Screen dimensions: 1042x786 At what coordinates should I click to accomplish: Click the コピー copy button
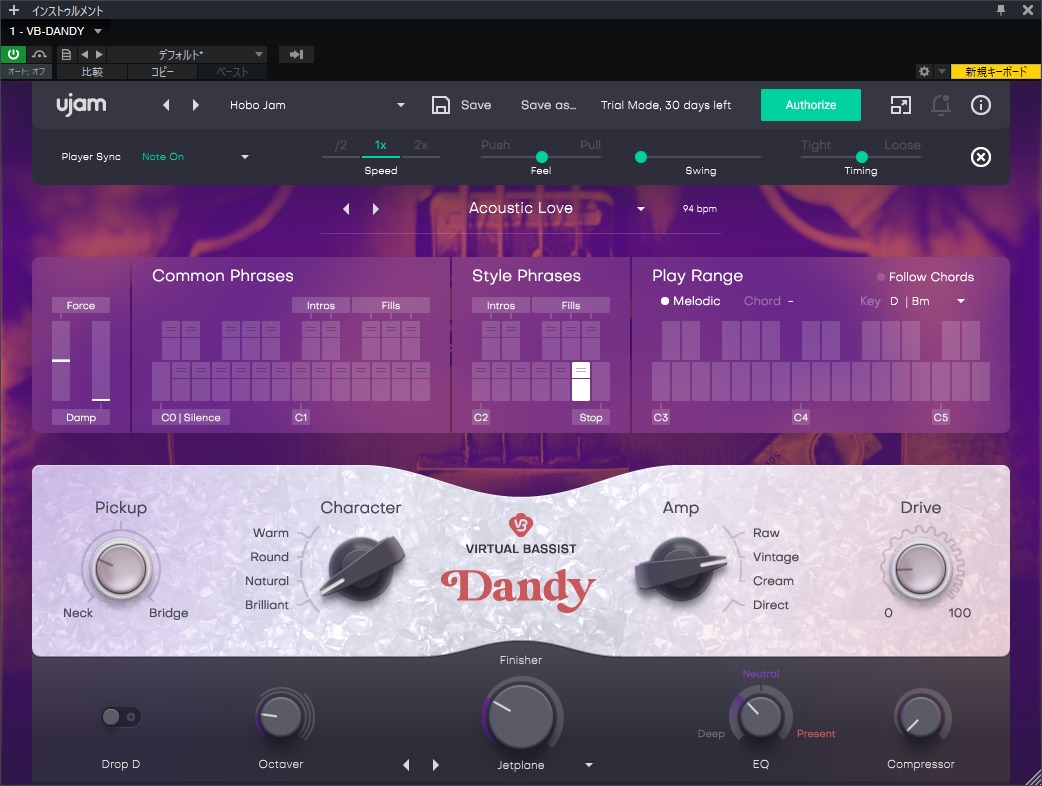pos(162,72)
